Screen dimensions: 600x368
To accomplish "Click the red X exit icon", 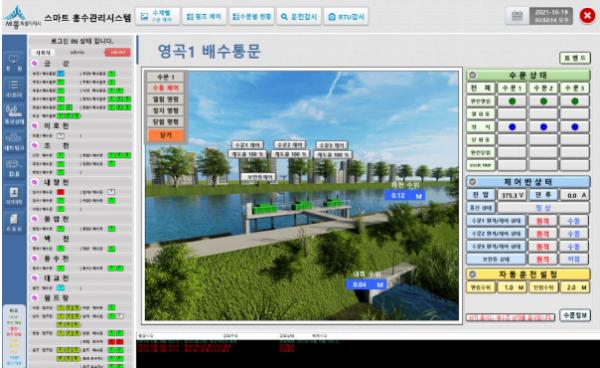I will (587, 16).
